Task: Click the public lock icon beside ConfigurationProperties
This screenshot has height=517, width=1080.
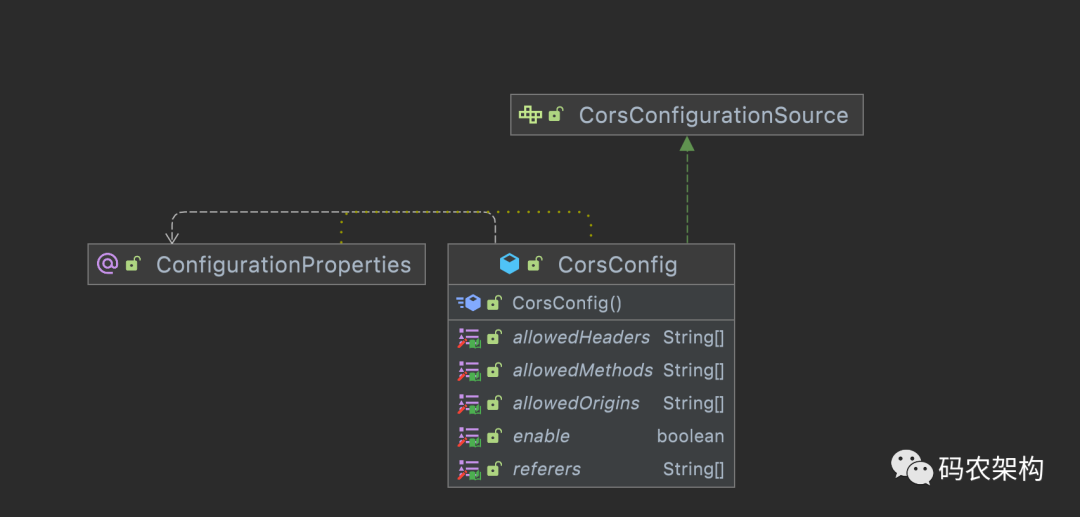Action: pyautogui.click(x=133, y=264)
